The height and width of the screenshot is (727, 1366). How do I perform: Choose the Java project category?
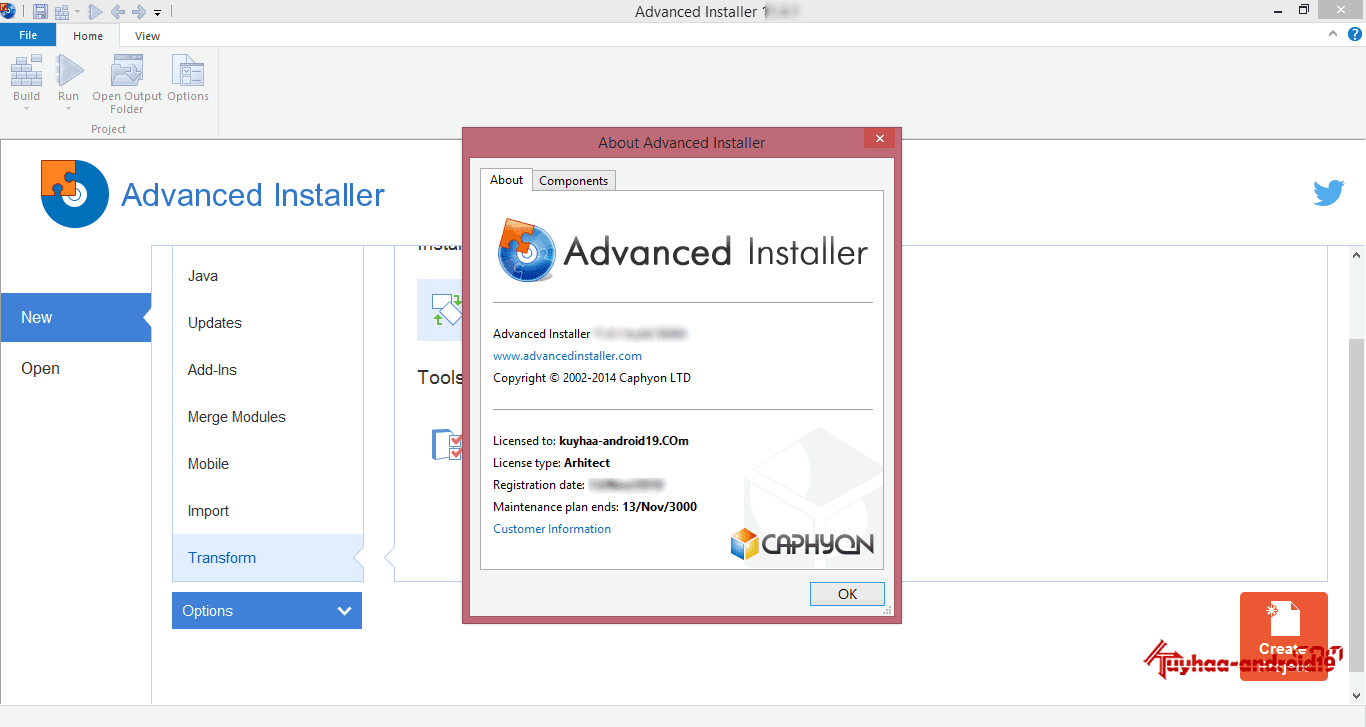(x=267, y=276)
